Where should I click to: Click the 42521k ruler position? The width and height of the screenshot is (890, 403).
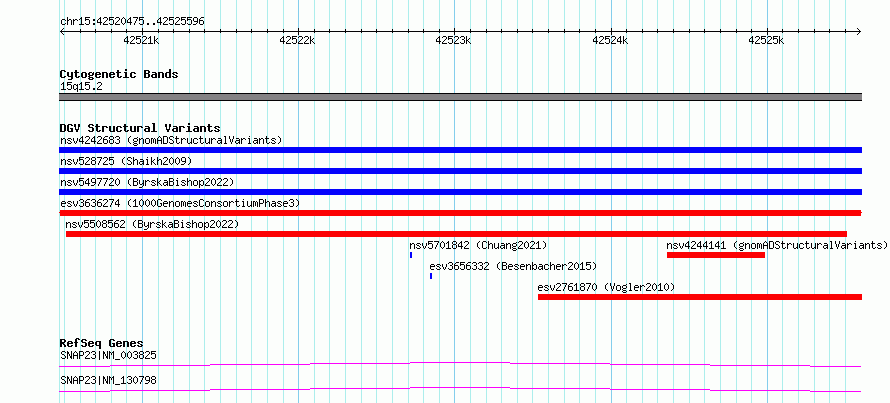[141, 40]
